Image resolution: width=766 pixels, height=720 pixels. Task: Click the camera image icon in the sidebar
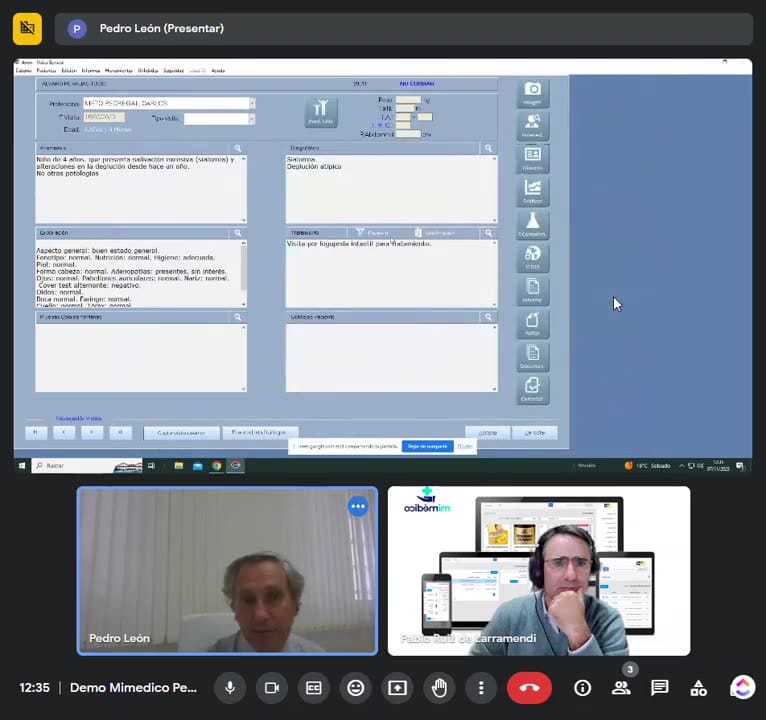click(x=532, y=93)
